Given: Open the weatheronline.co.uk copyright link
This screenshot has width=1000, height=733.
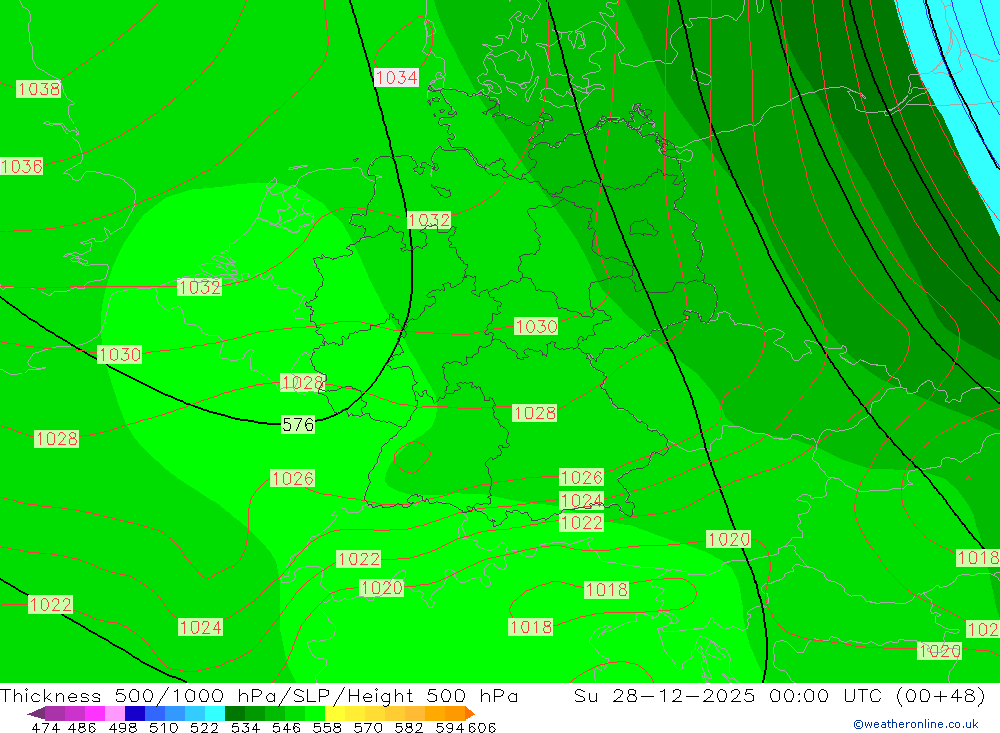Looking at the screenshot, I should tap(916, 724).
